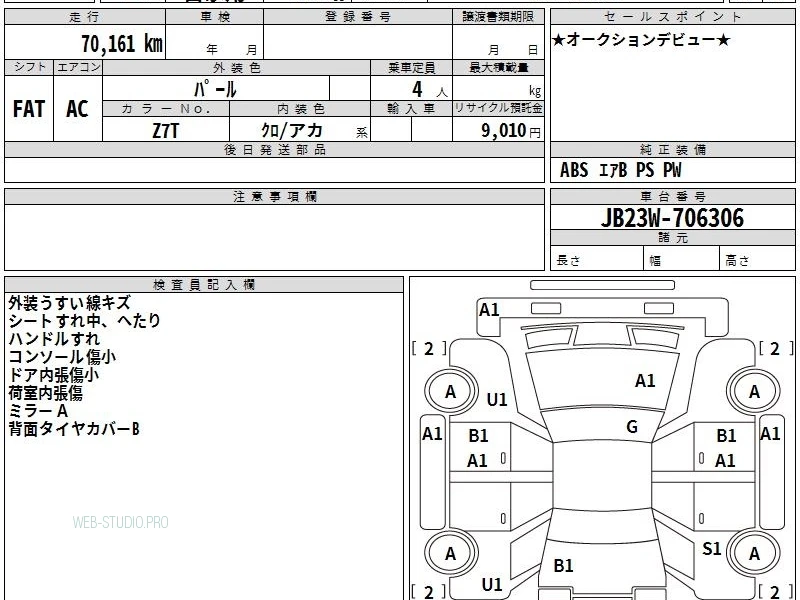This screenshot has width=800, height=600.
Task: Click the 輸入車 header
Action: [411, 109]
